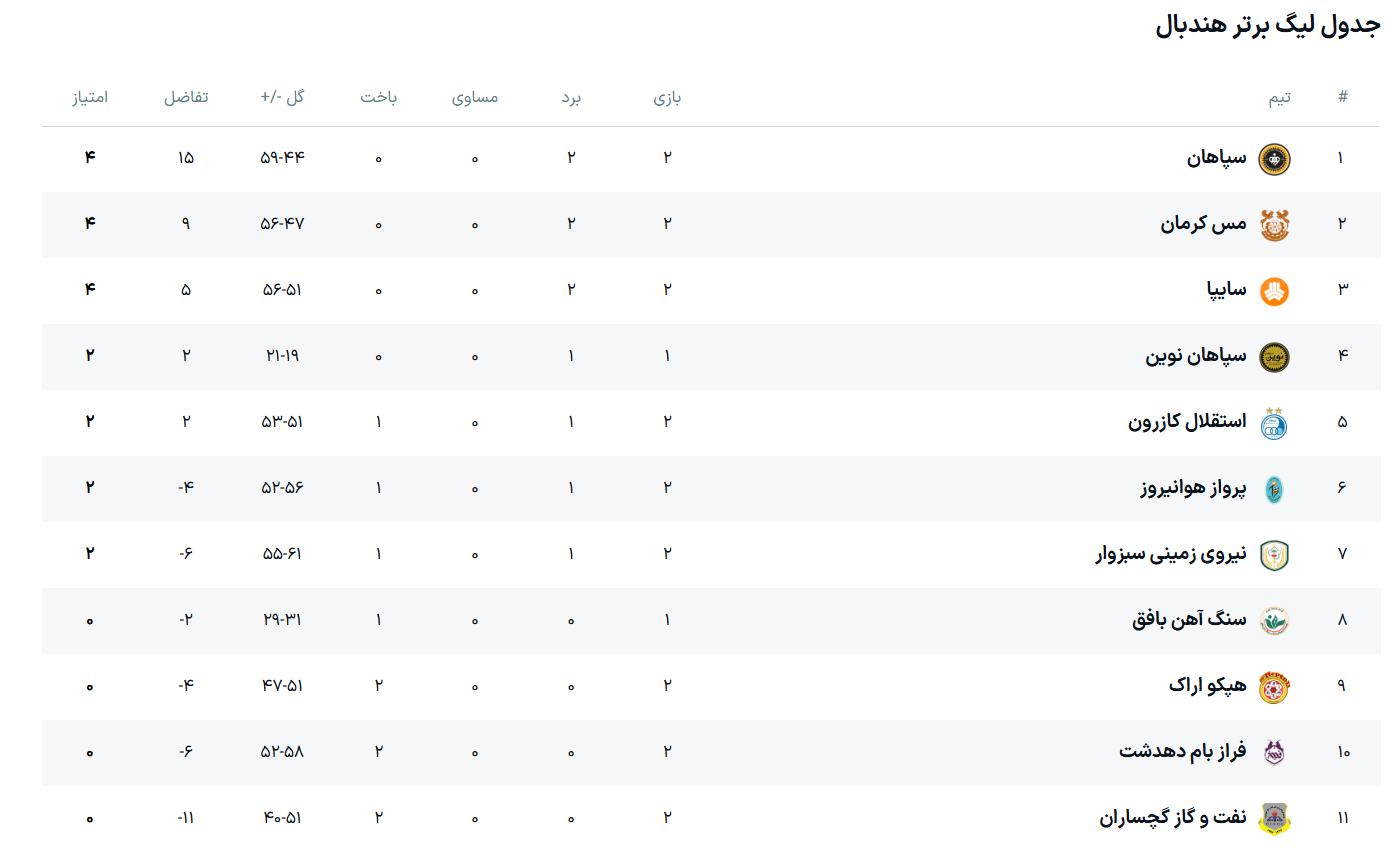1388x855 pixels.
Task: Click the تفاضل column header
Action: pos(186,97)
